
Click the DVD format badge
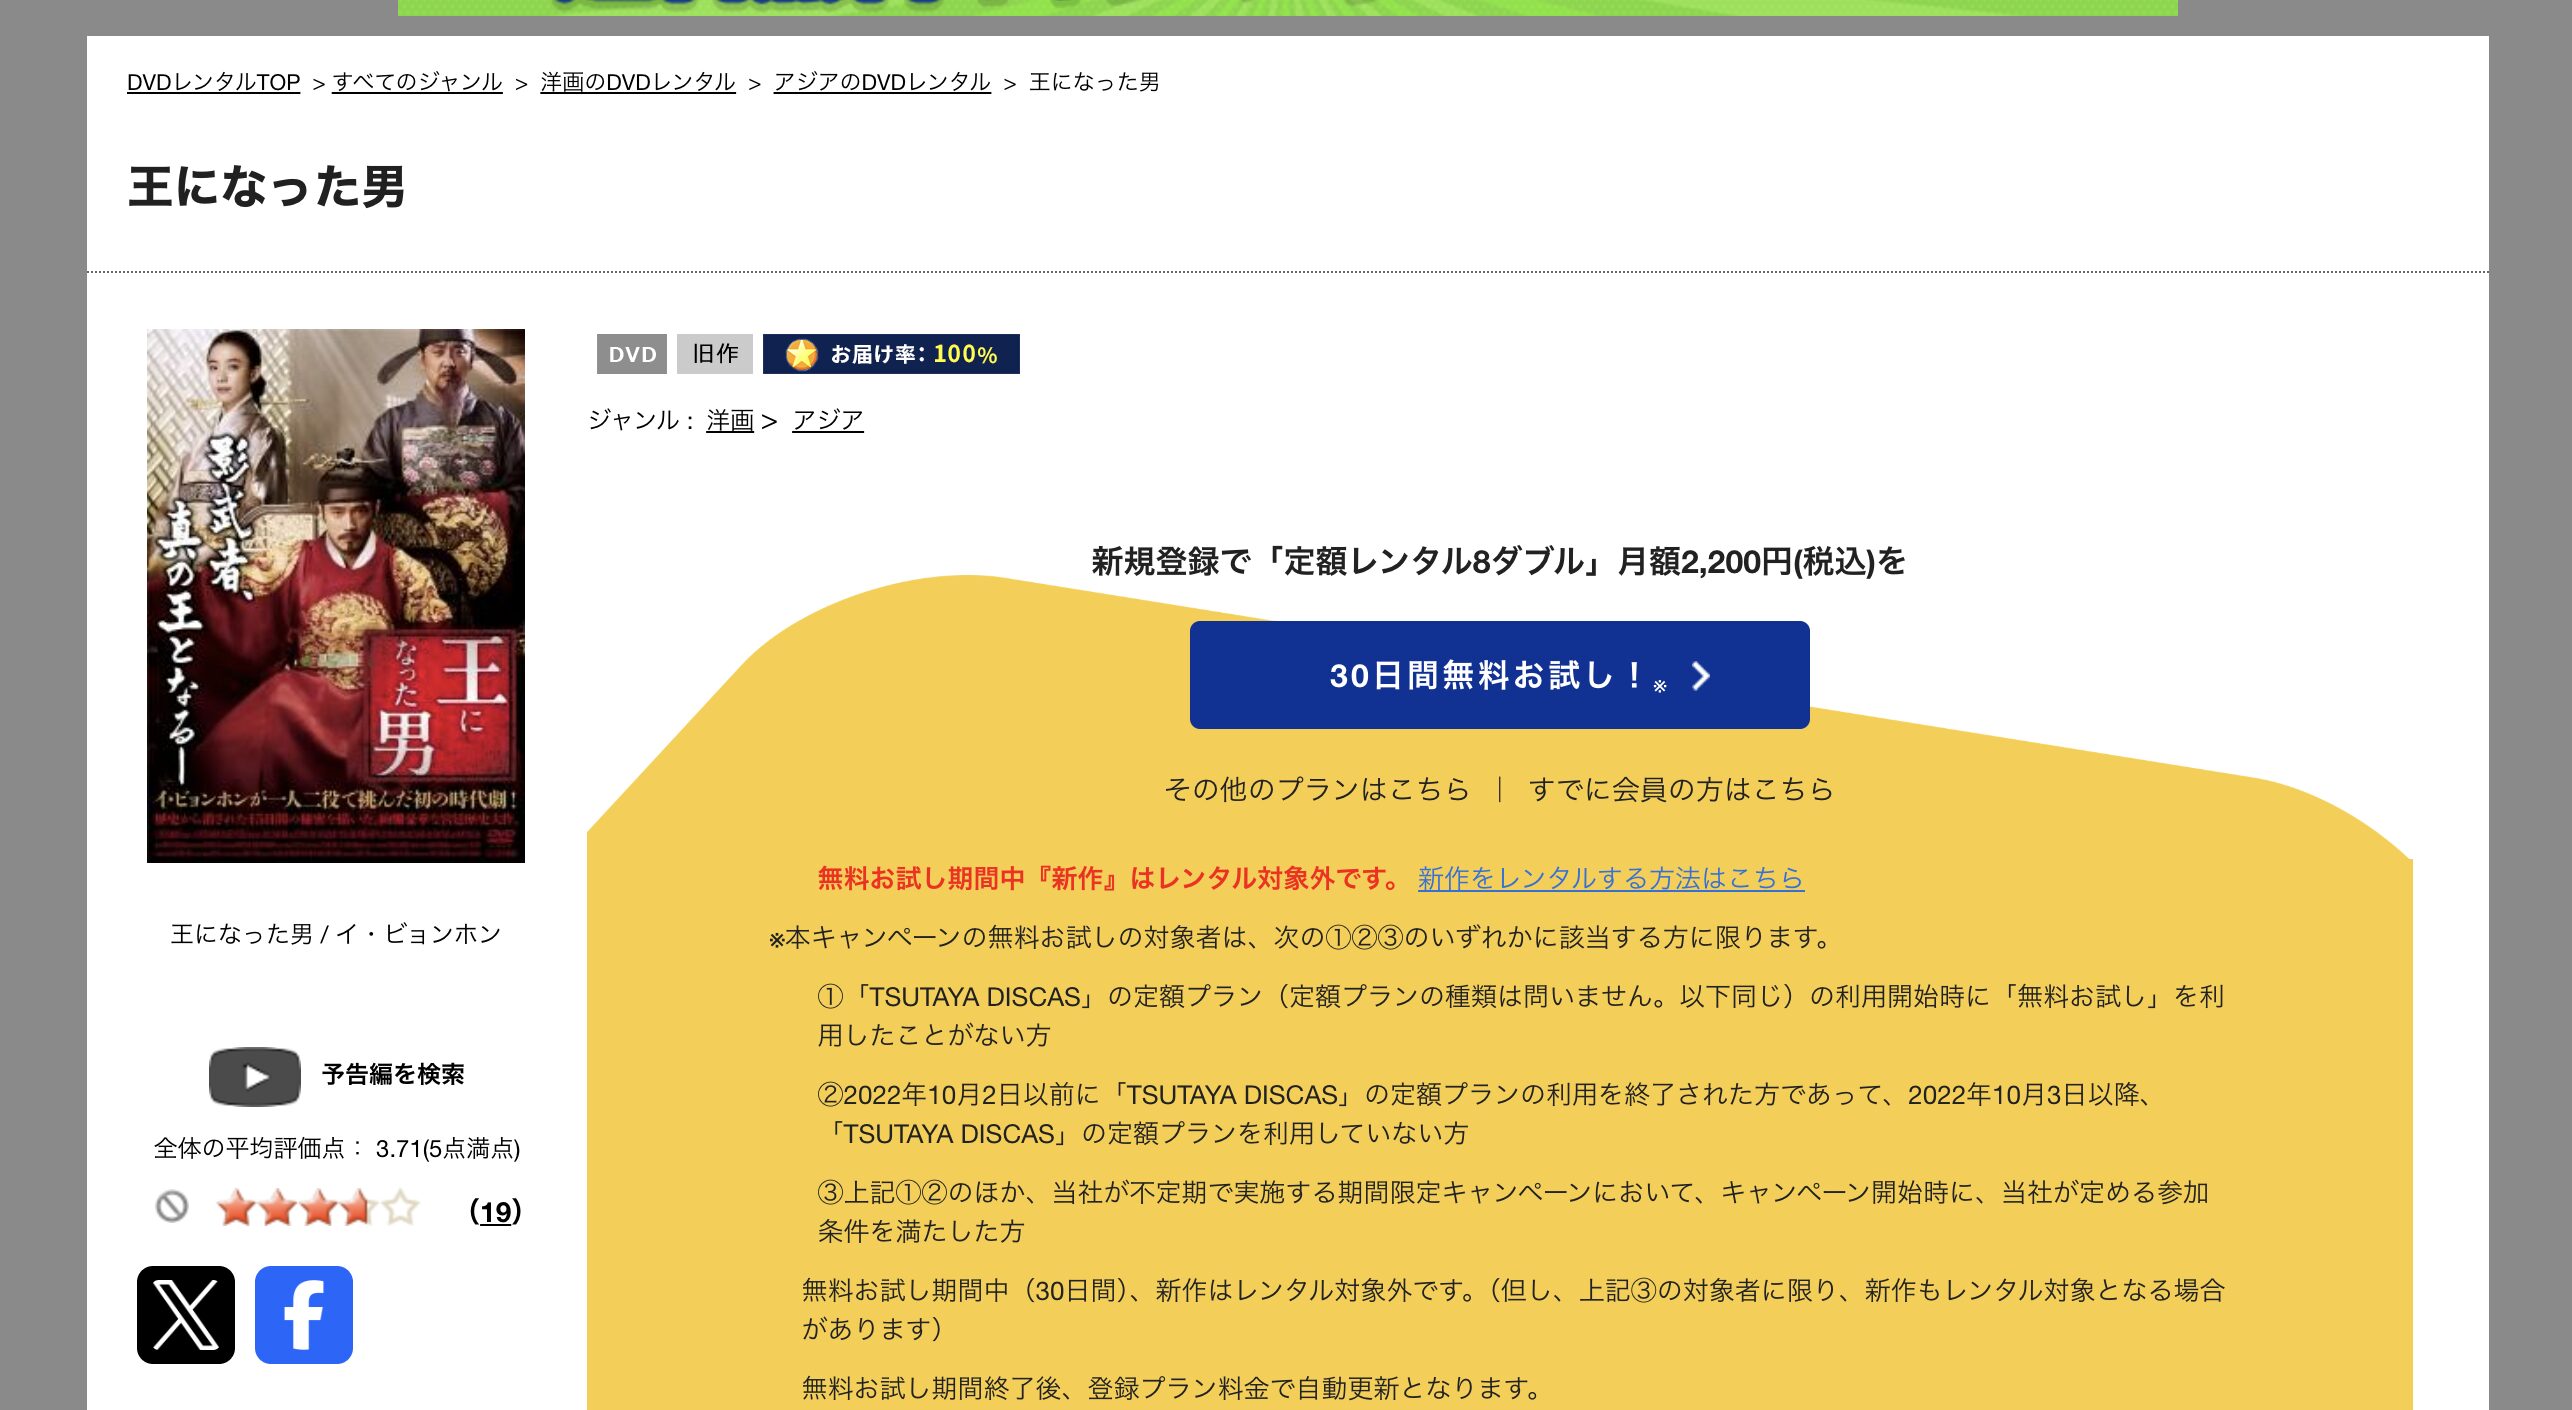pos(632,354)
